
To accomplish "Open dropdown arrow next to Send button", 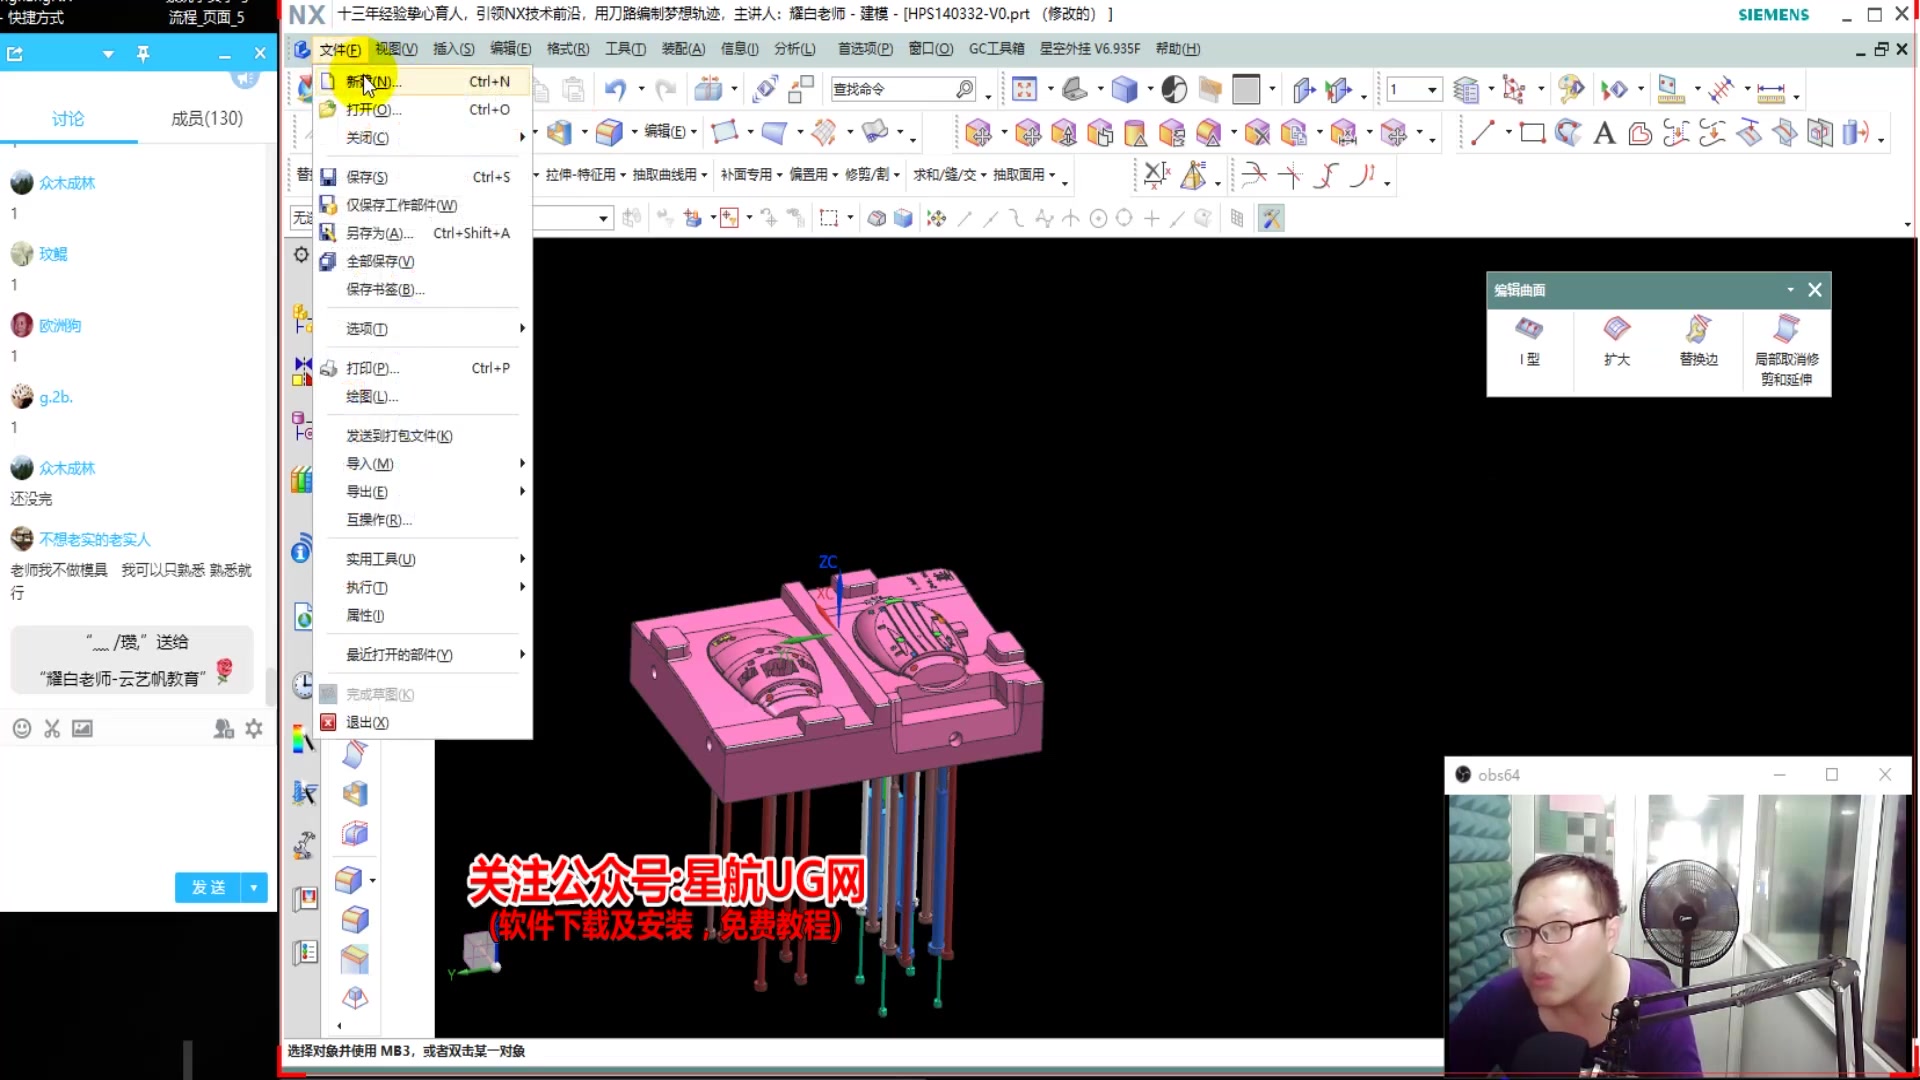I will 254,887.
